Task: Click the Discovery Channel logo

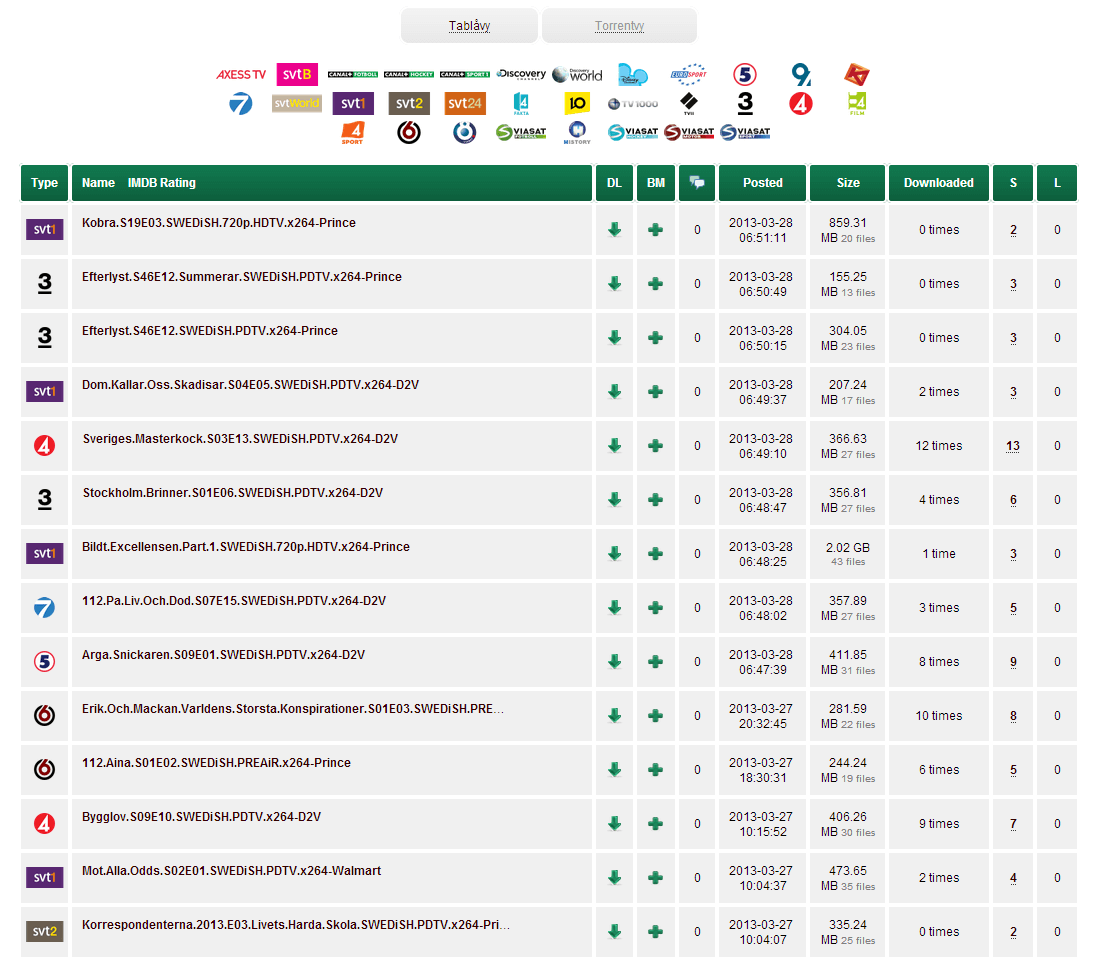Action: [x=521, y=74]
